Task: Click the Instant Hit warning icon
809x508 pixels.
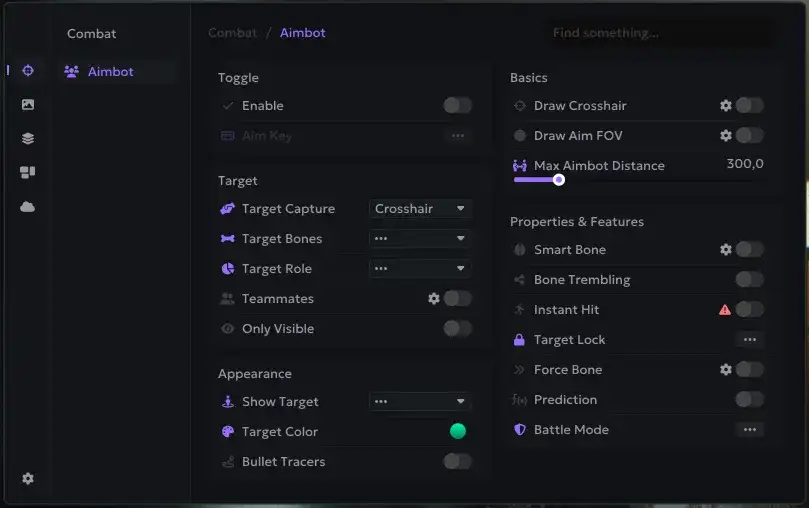Action: 725,310
